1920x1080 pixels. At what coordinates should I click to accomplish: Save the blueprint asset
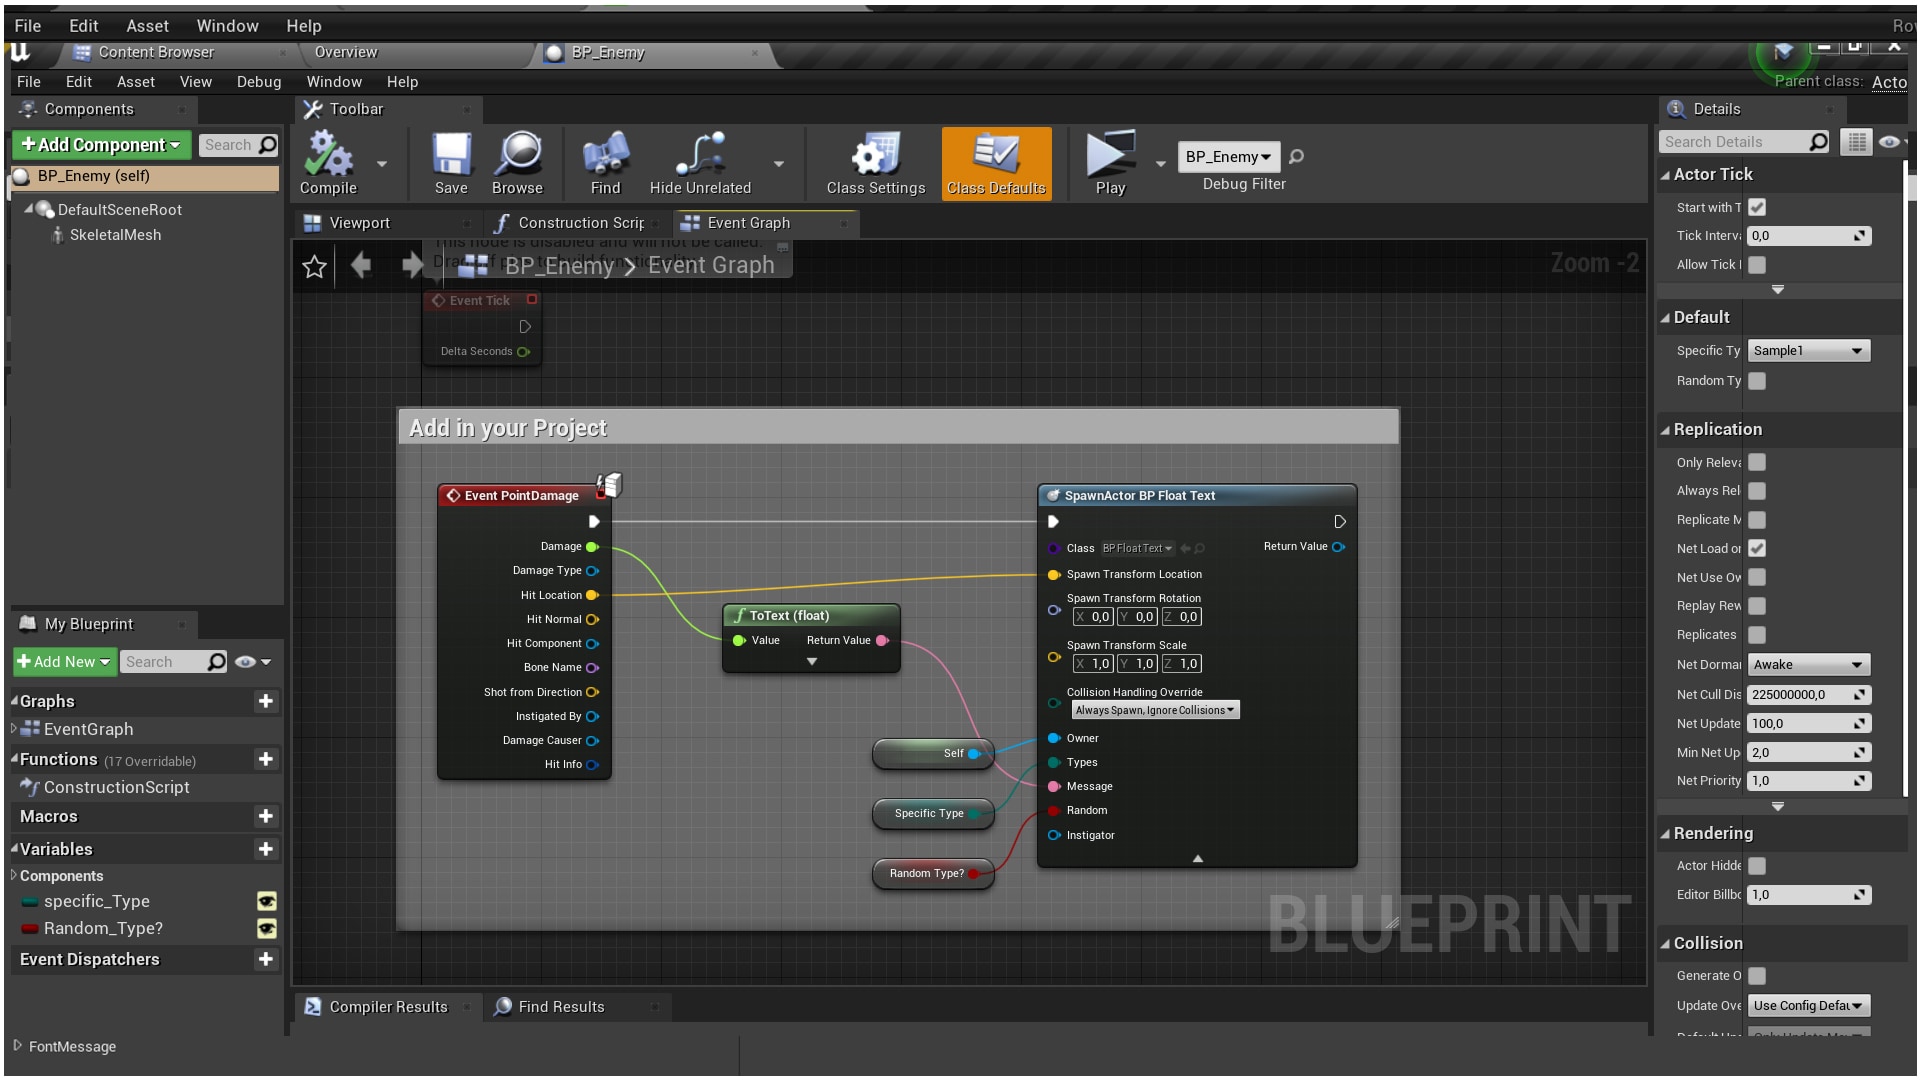click(450, 163)
